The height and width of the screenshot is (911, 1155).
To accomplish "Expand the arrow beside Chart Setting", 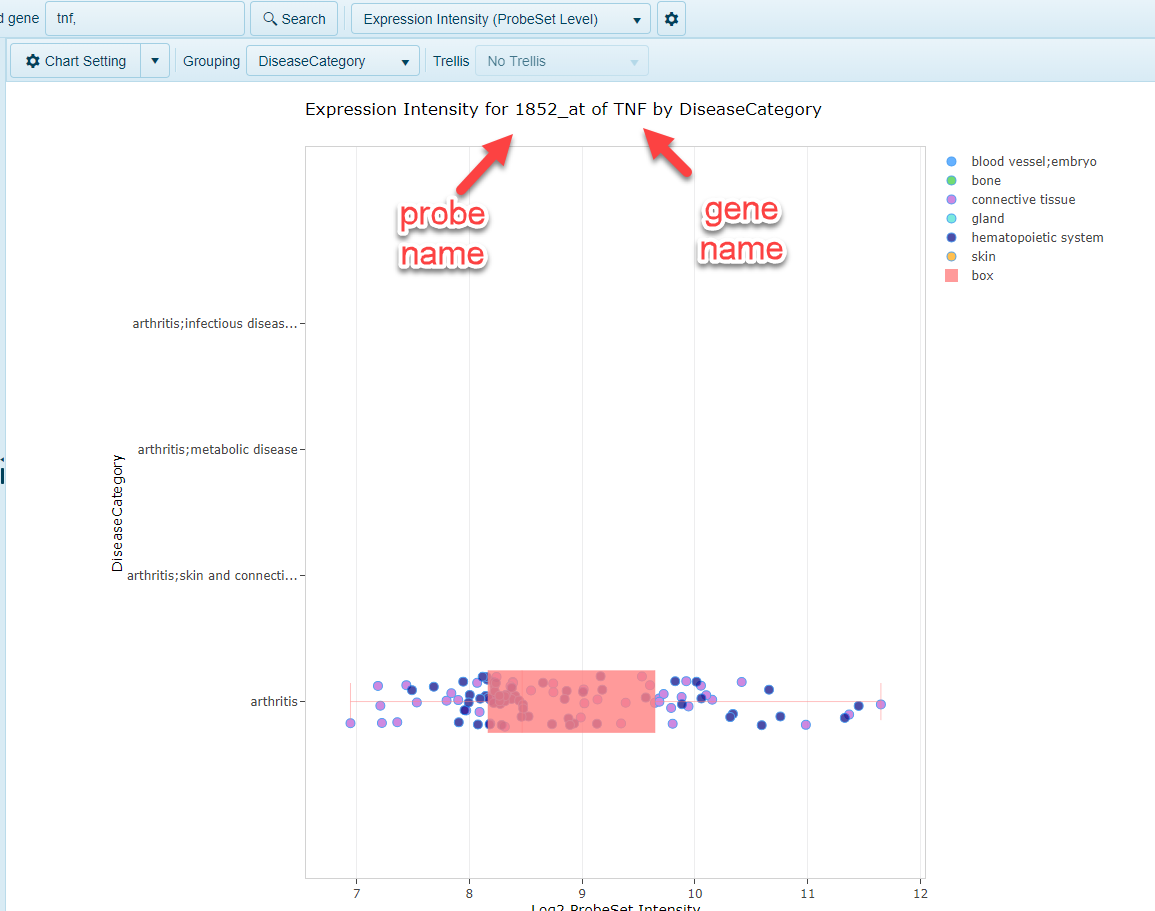I will point(155,60).
